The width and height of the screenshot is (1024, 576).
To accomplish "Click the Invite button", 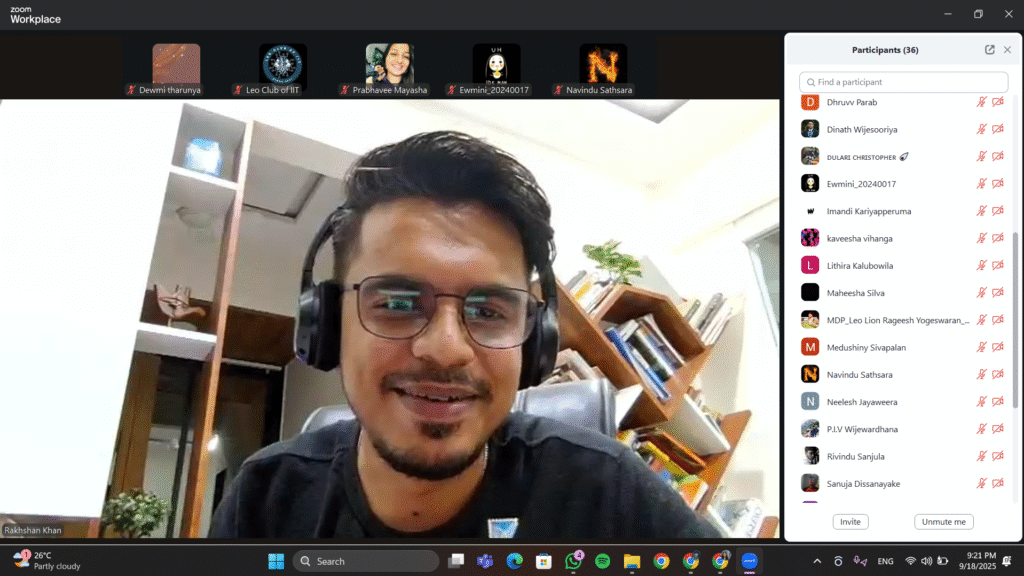I will [x=850, y=522].
